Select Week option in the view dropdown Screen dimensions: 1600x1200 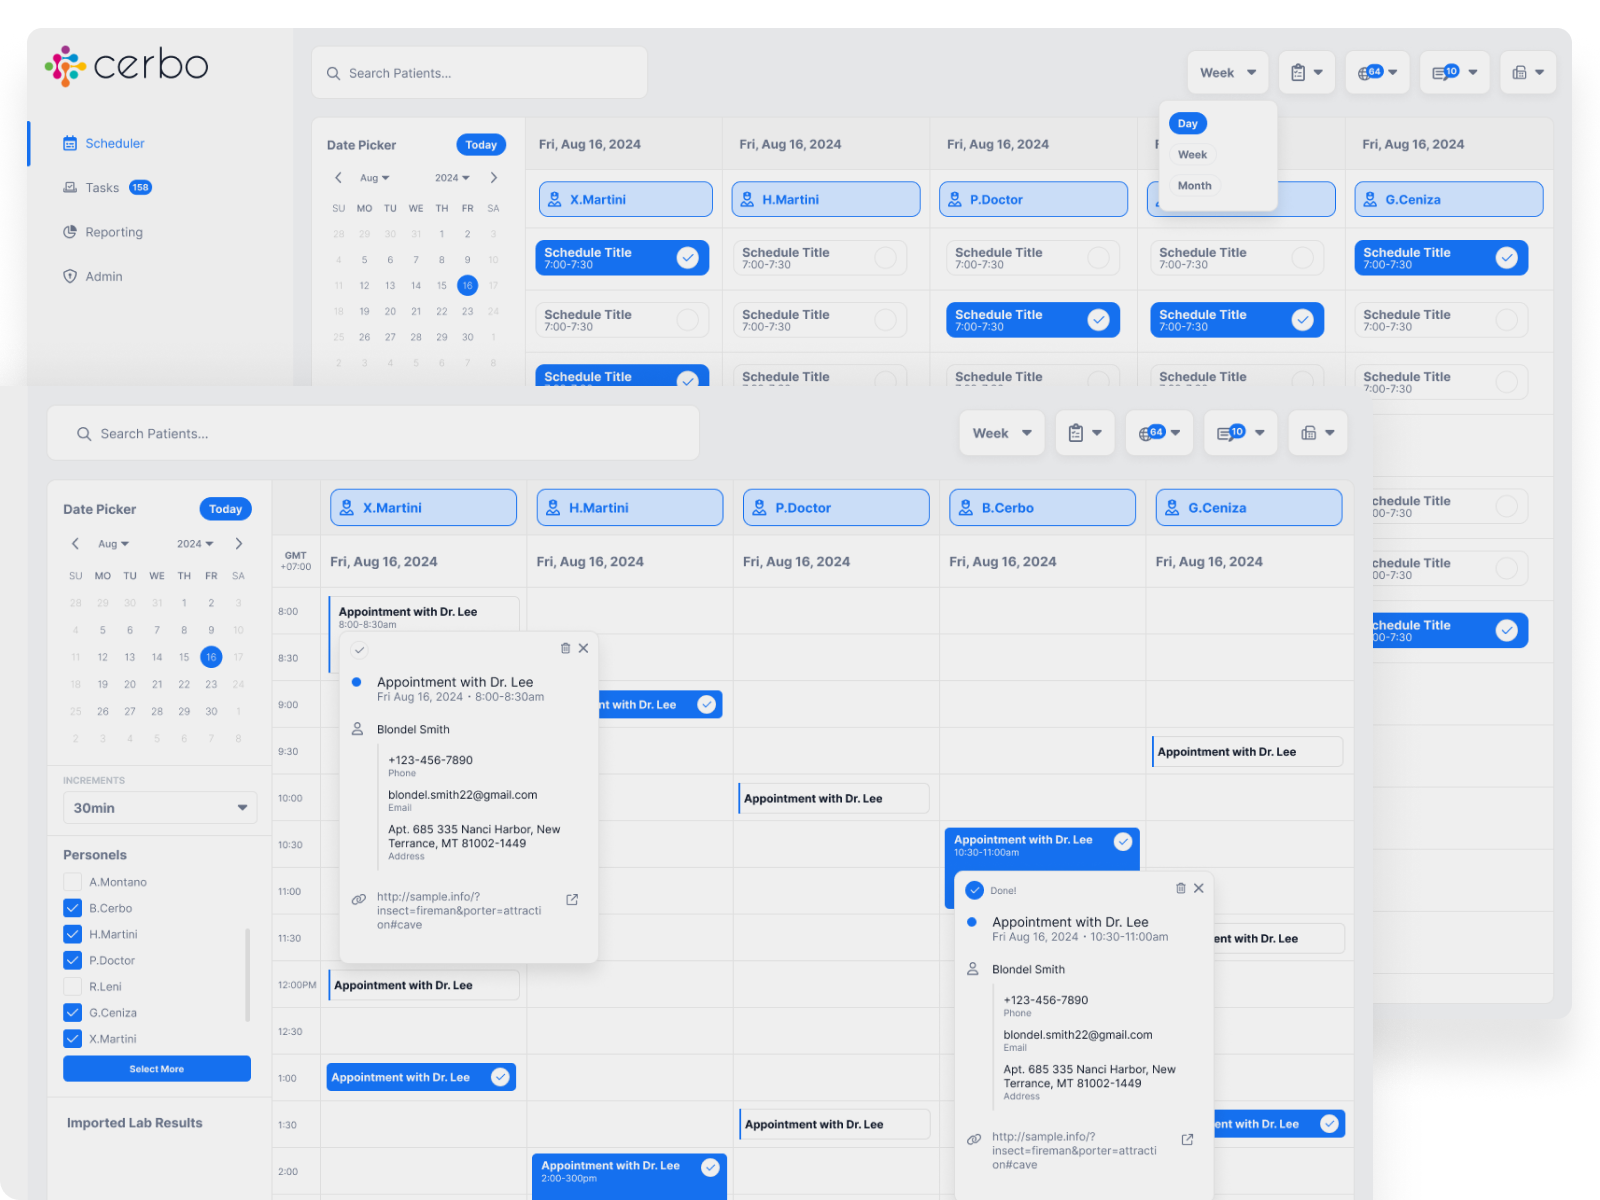click(1192, 155)
